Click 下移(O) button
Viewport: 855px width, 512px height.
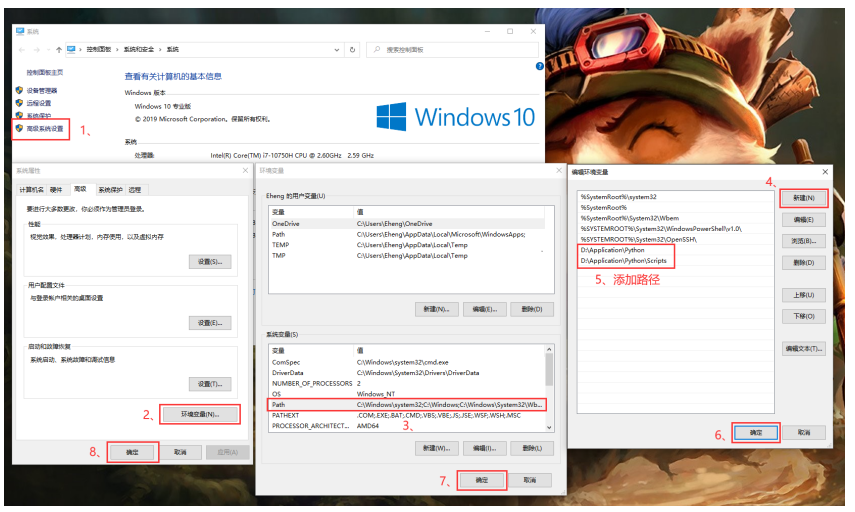click(x=804, y=316)
